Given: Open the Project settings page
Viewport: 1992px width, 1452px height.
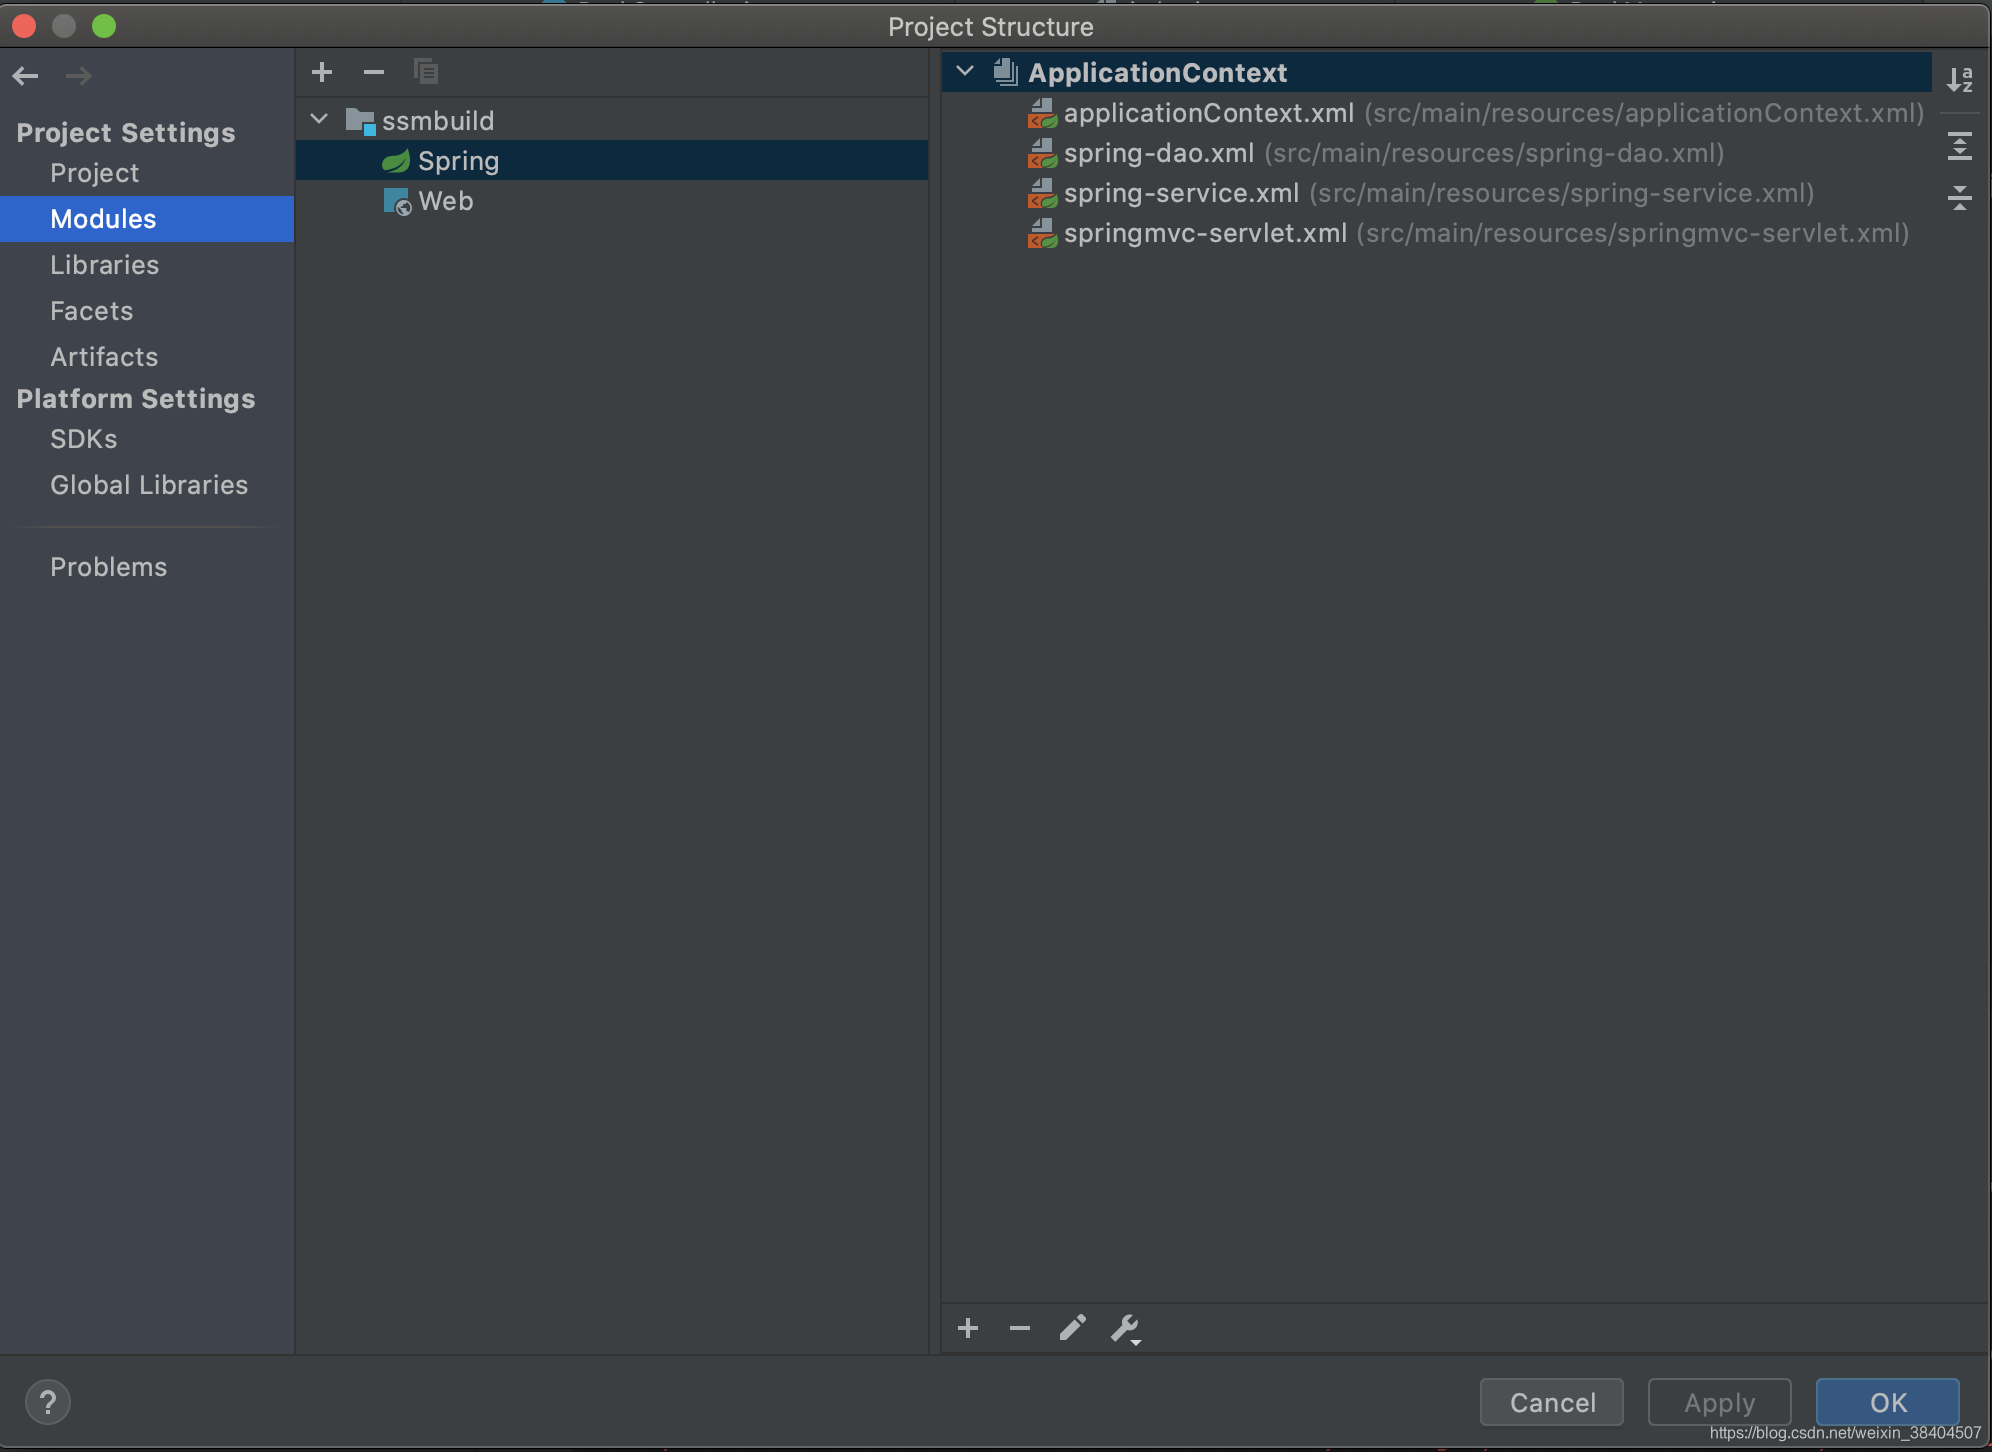Looking at the screenshot, I should click(95, 173).
